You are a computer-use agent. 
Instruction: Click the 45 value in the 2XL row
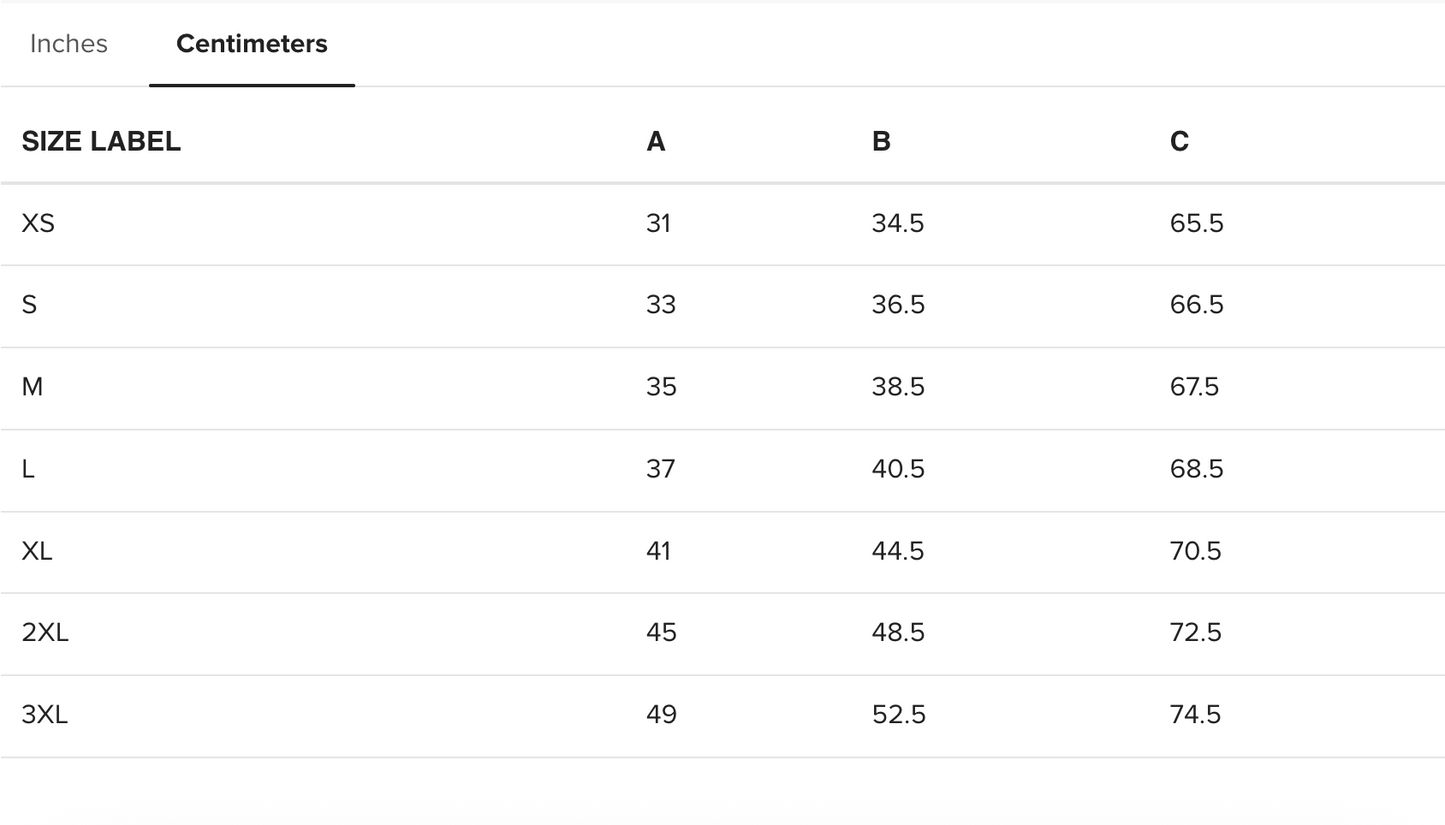pos(661,633)
